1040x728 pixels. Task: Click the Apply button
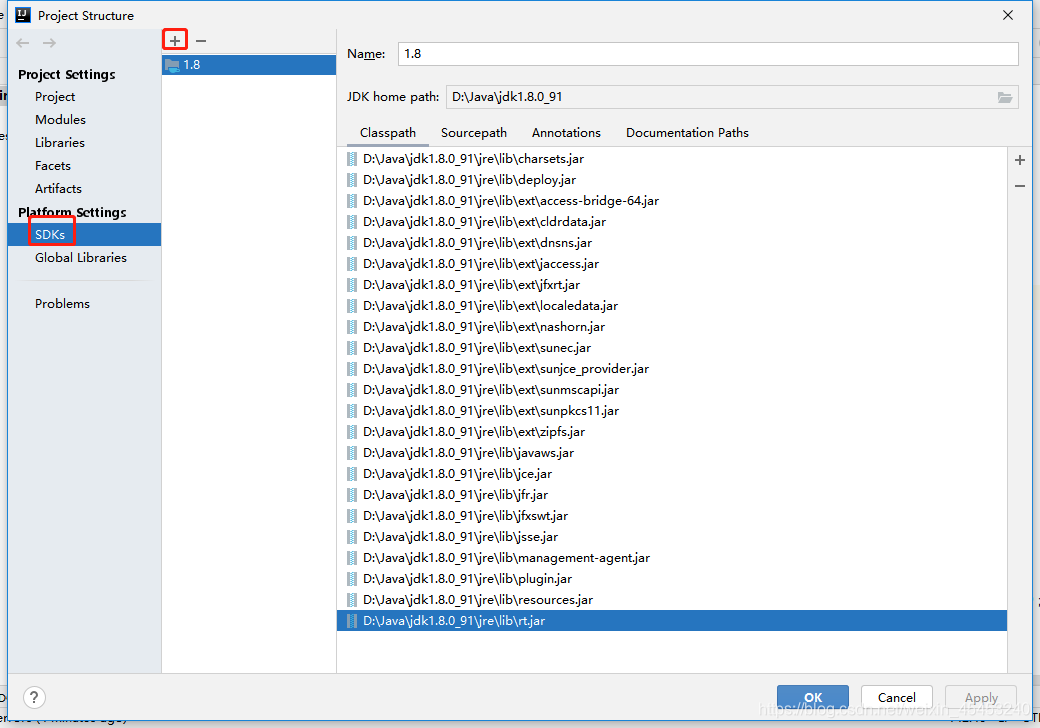point(981,698)
